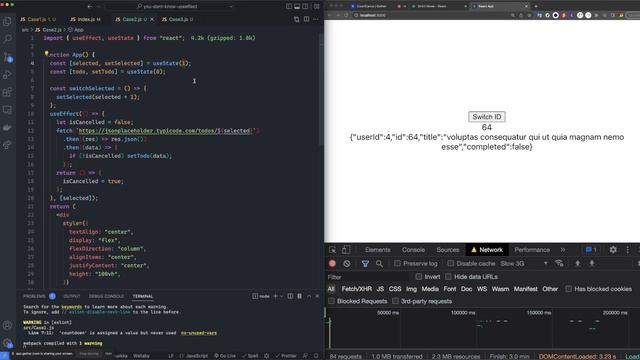Open Run and Debug view
The height and width of the screenshot is (360, 640).
(7, 74)
